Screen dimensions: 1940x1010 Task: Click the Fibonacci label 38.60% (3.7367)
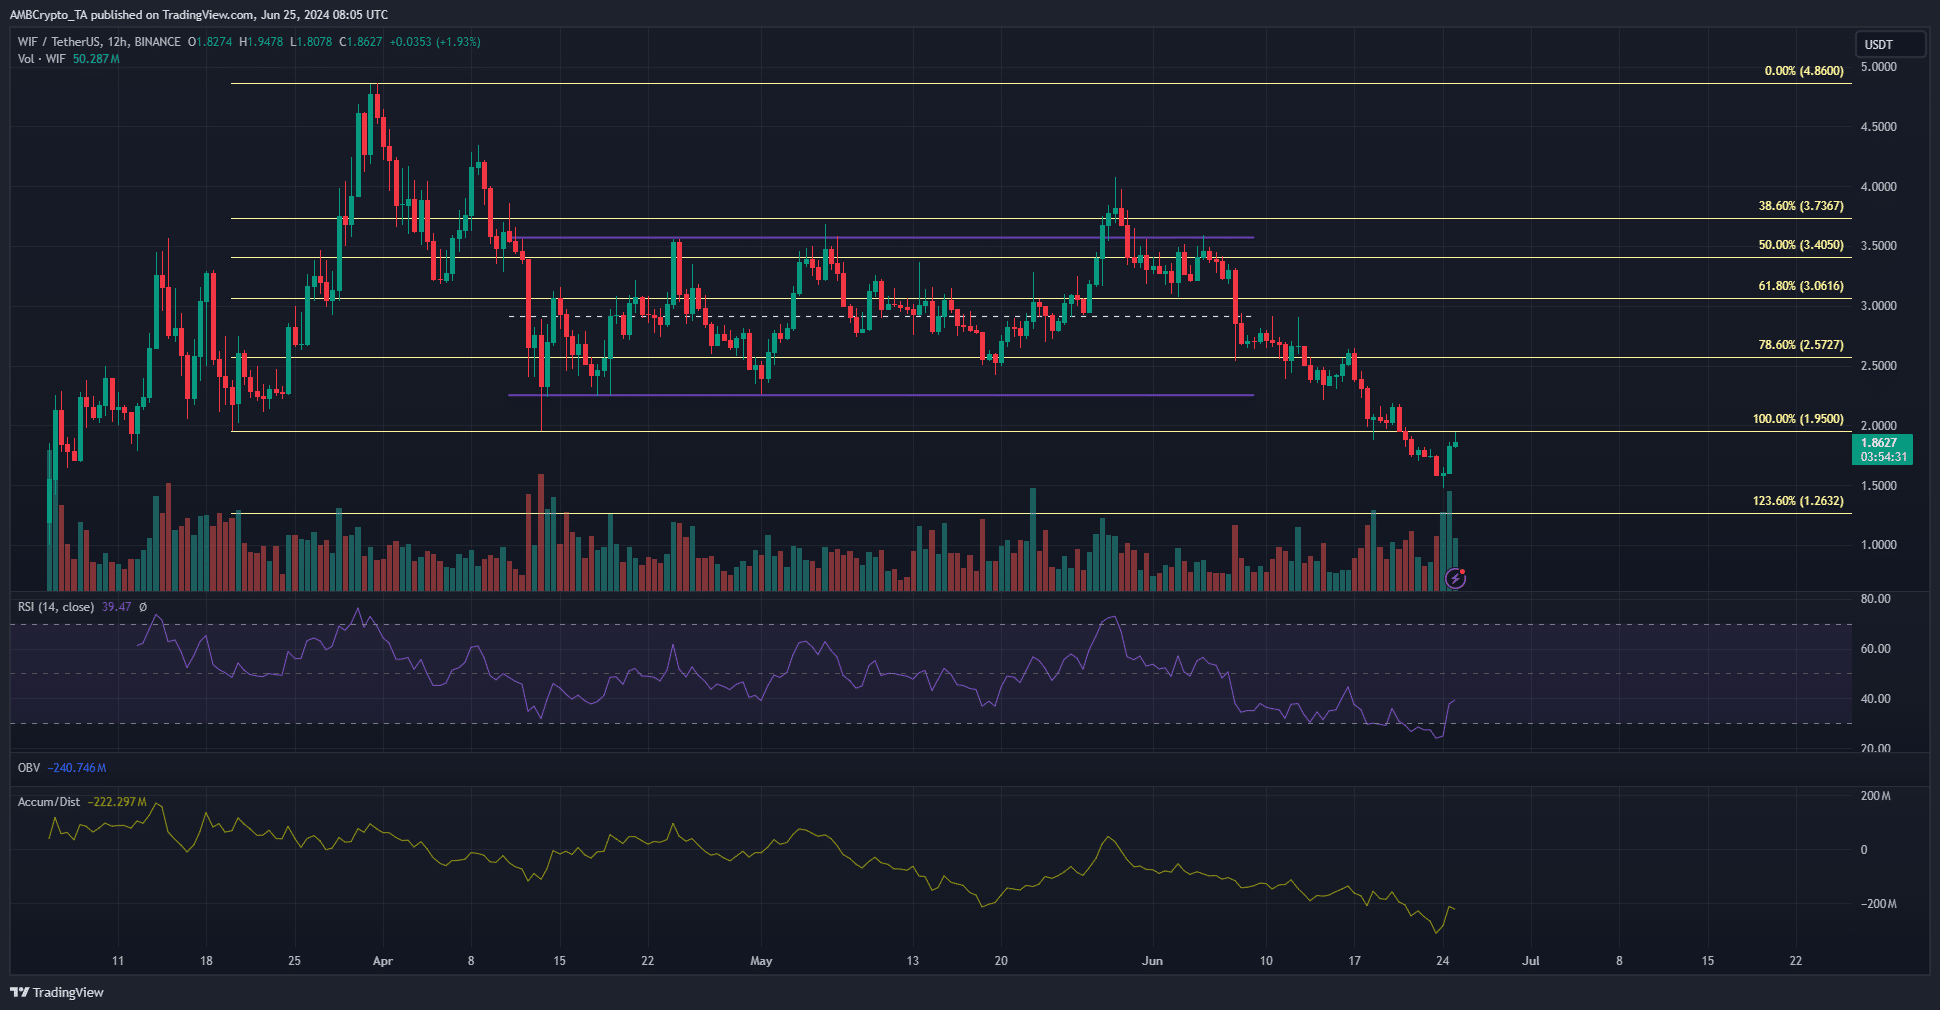[x=1801, y=206]
